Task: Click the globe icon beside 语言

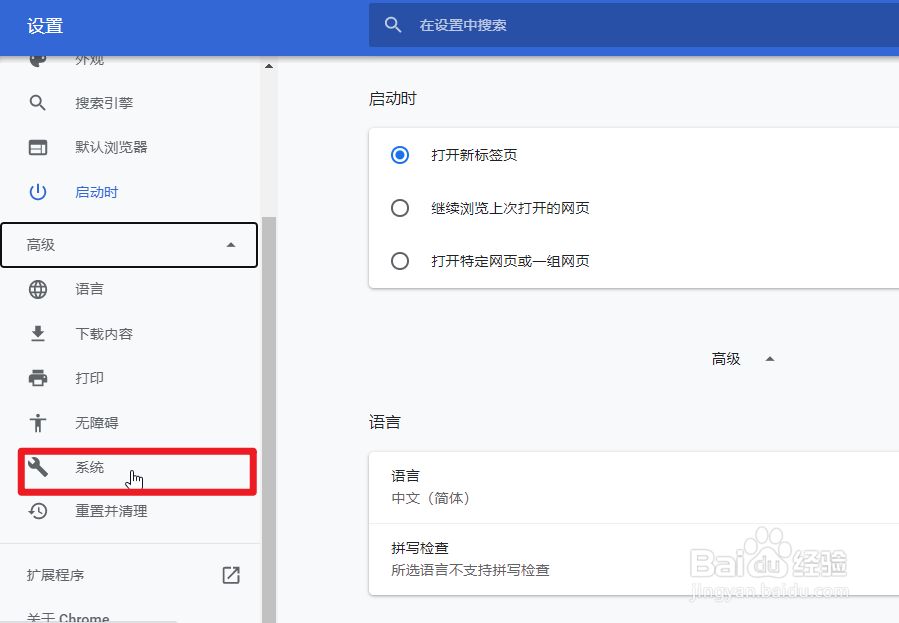Action: (x=37, y=289)
